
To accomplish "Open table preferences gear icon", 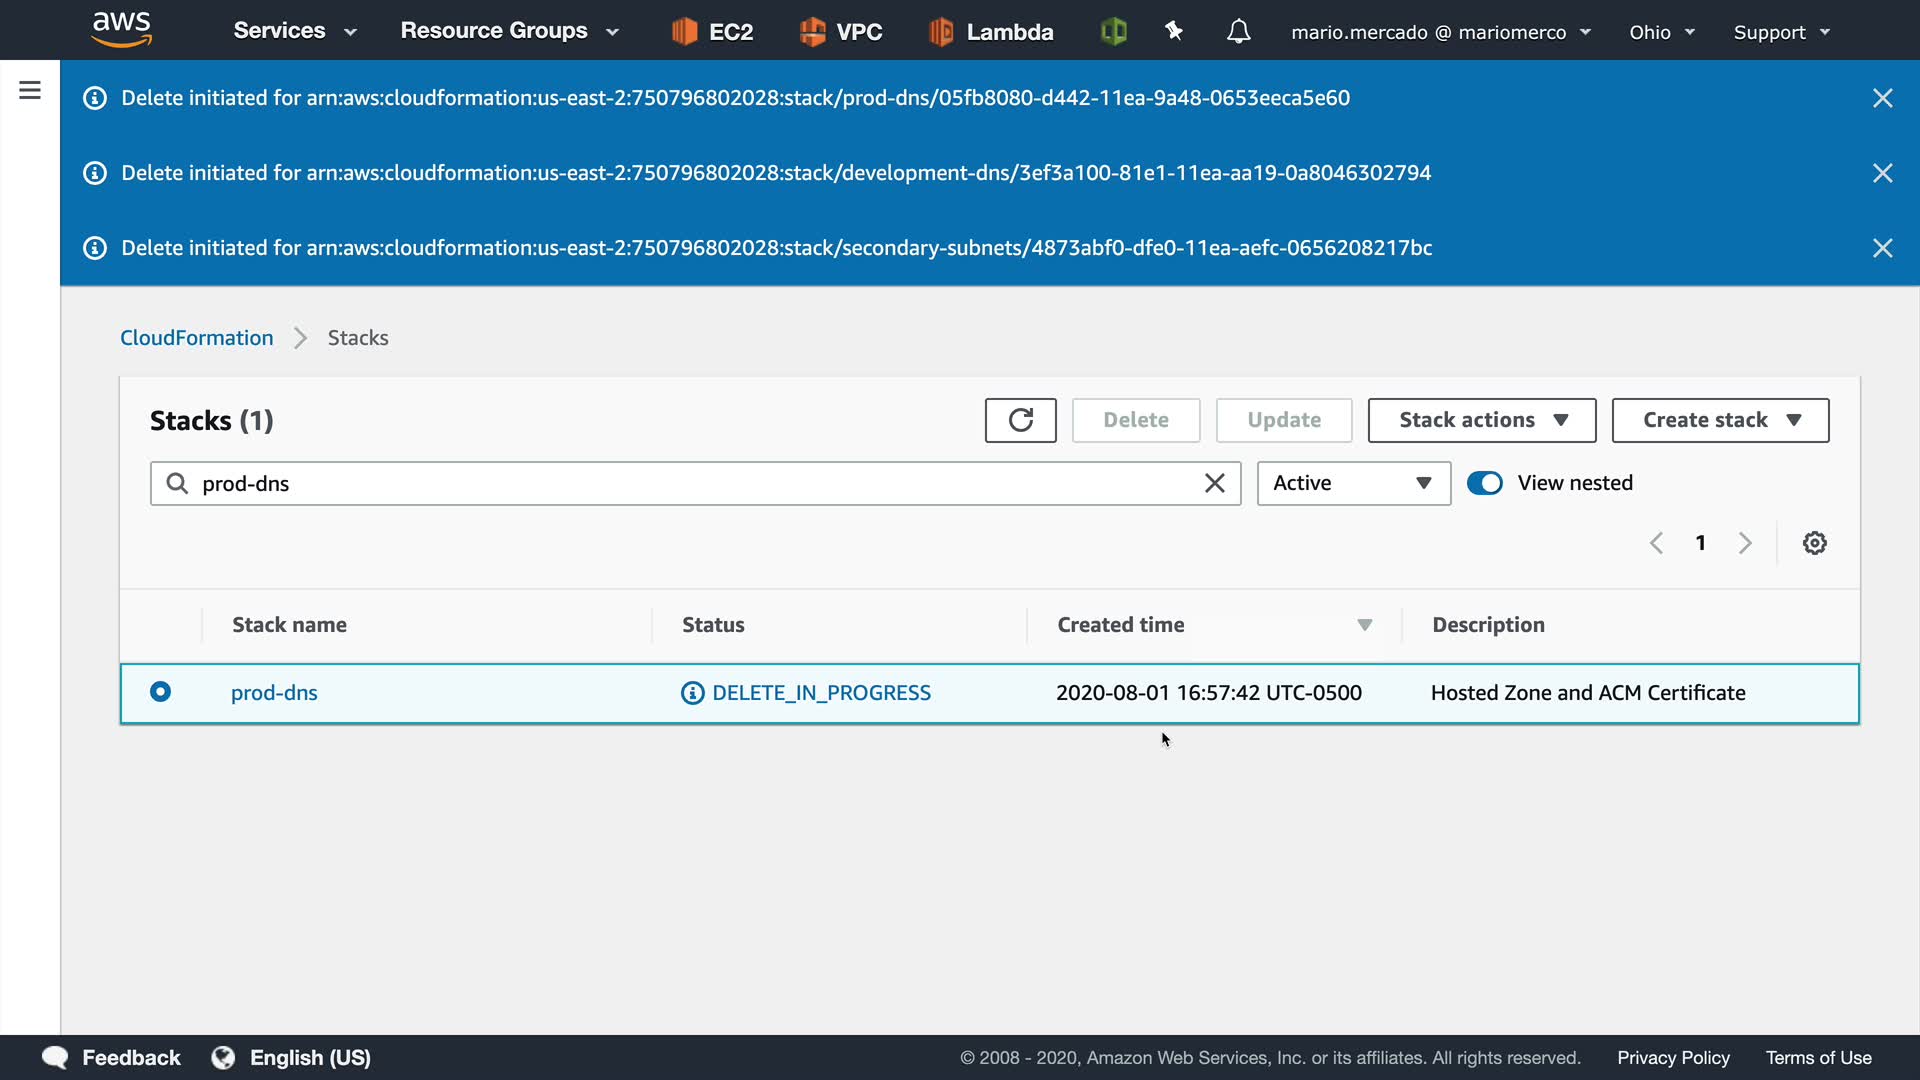I will point(1814,543).
